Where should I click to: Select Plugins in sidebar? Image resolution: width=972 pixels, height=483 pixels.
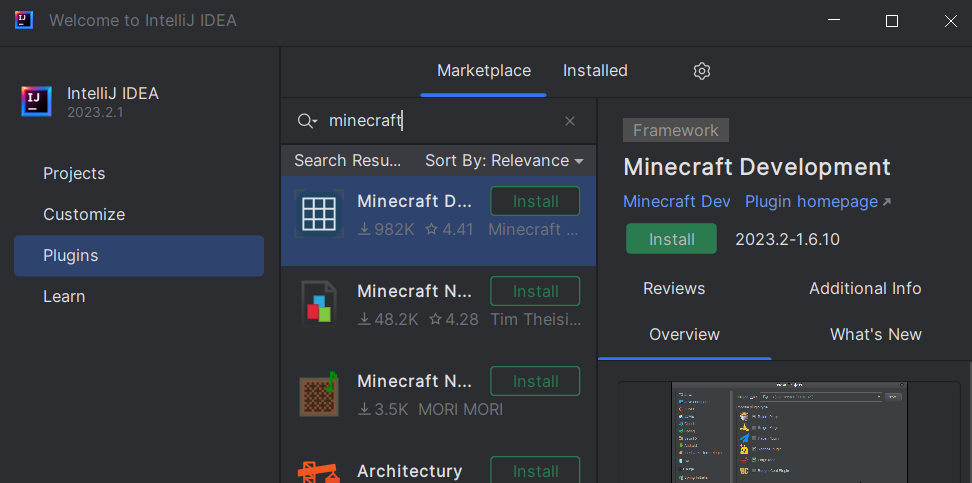coord(139,255)
